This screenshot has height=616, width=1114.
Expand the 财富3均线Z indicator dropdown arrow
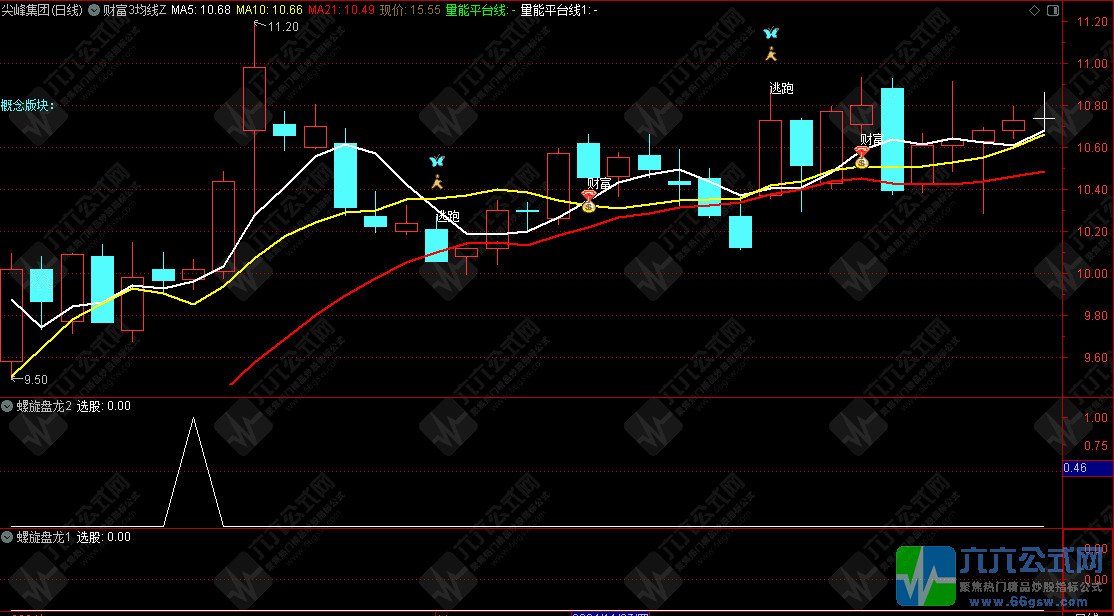93,9
